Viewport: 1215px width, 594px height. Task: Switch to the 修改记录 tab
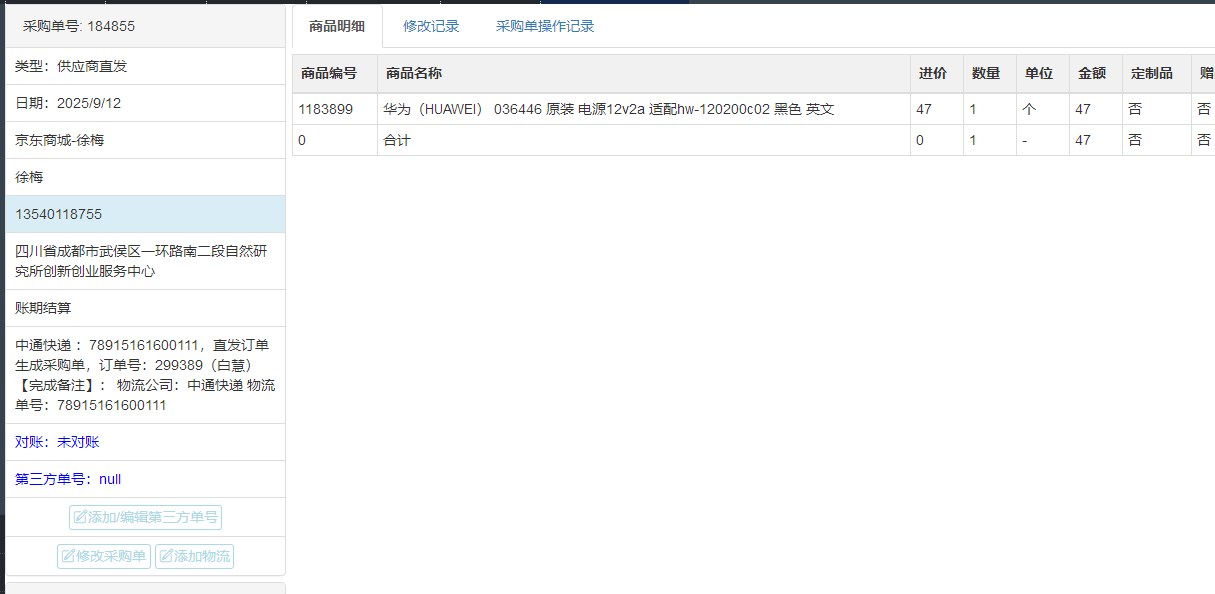[x=431, y=27]
